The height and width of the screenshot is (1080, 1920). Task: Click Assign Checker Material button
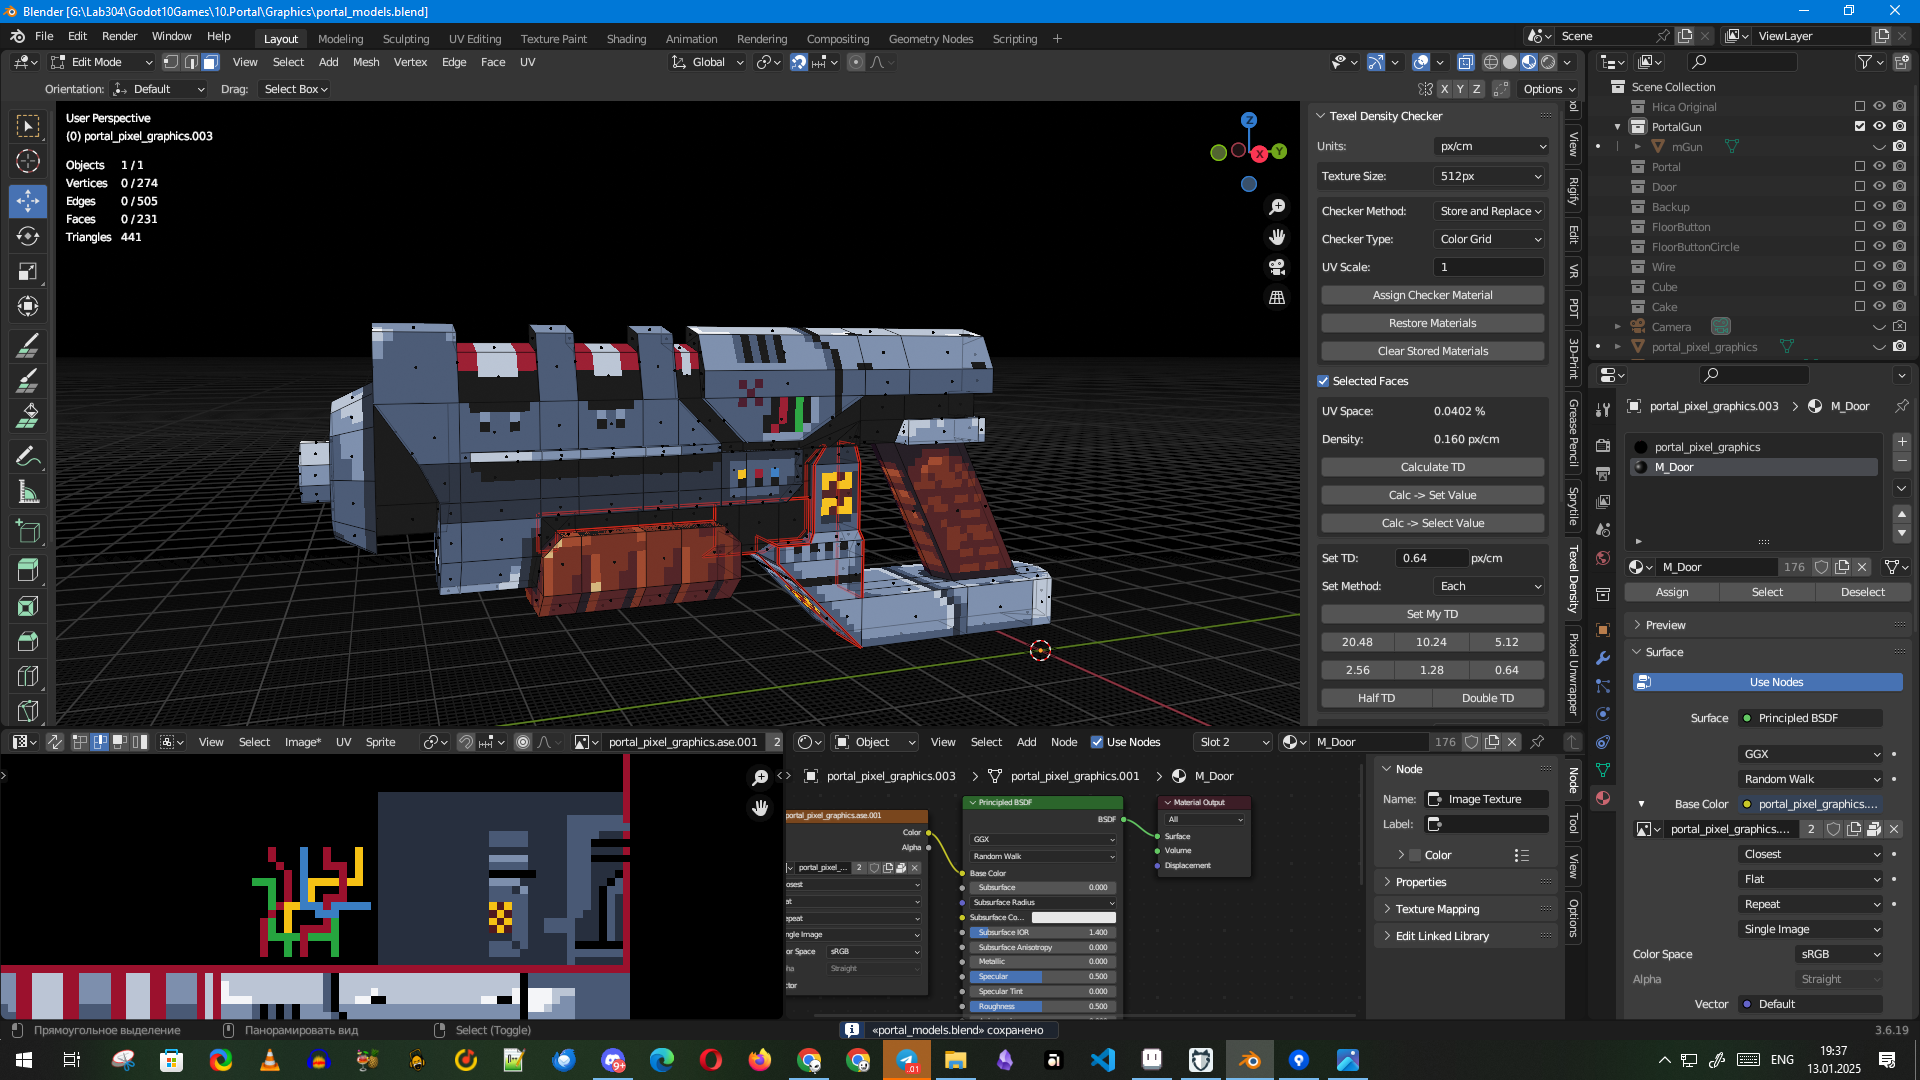coord(1432,295)
